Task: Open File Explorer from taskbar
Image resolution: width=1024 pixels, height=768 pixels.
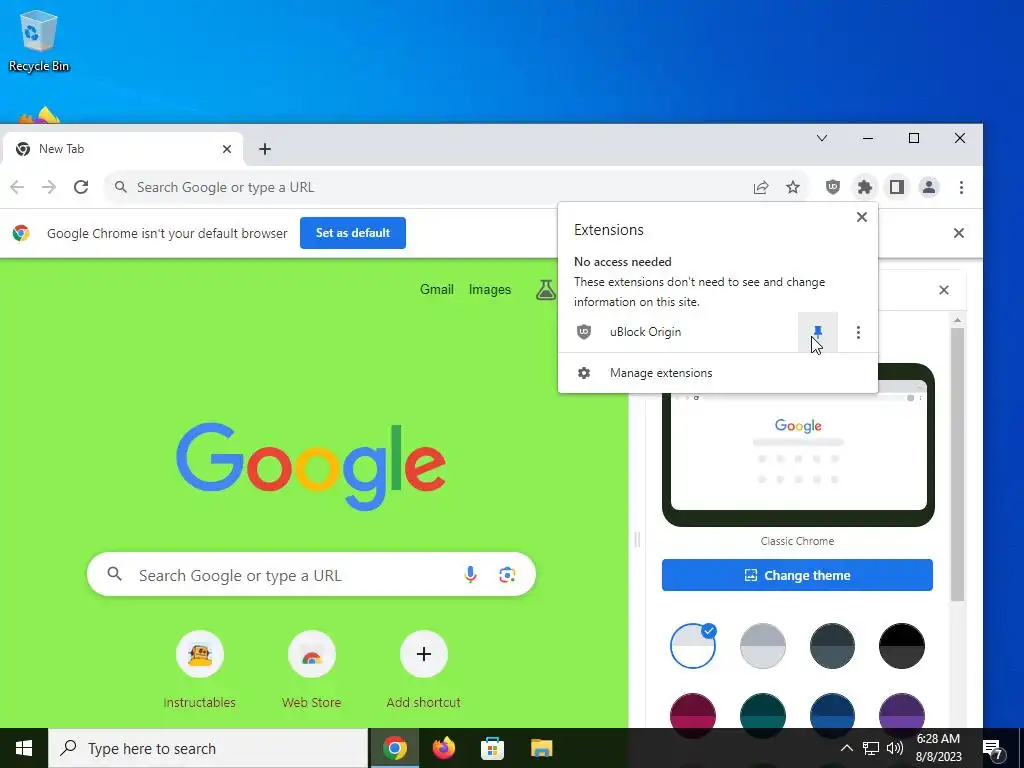Action: (x=541, y=748)
